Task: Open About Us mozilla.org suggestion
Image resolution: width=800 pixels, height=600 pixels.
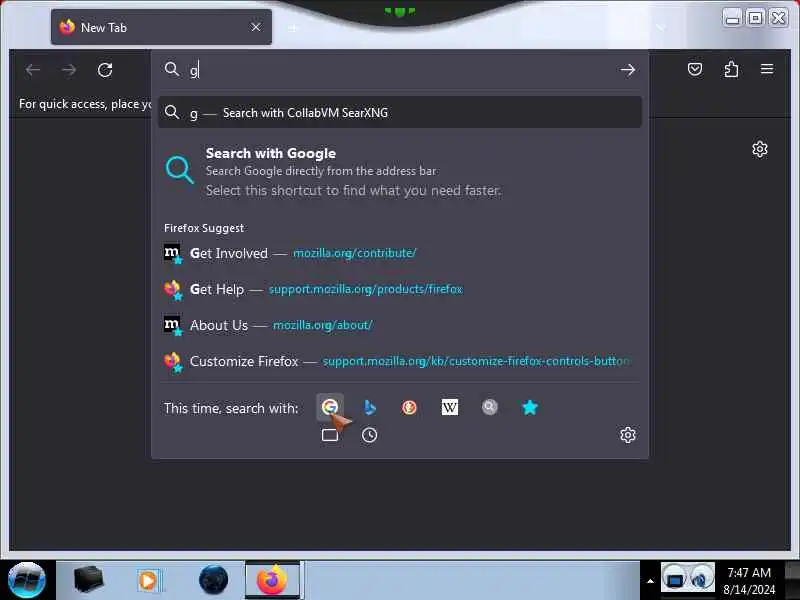Action: (x=400, y=325)
